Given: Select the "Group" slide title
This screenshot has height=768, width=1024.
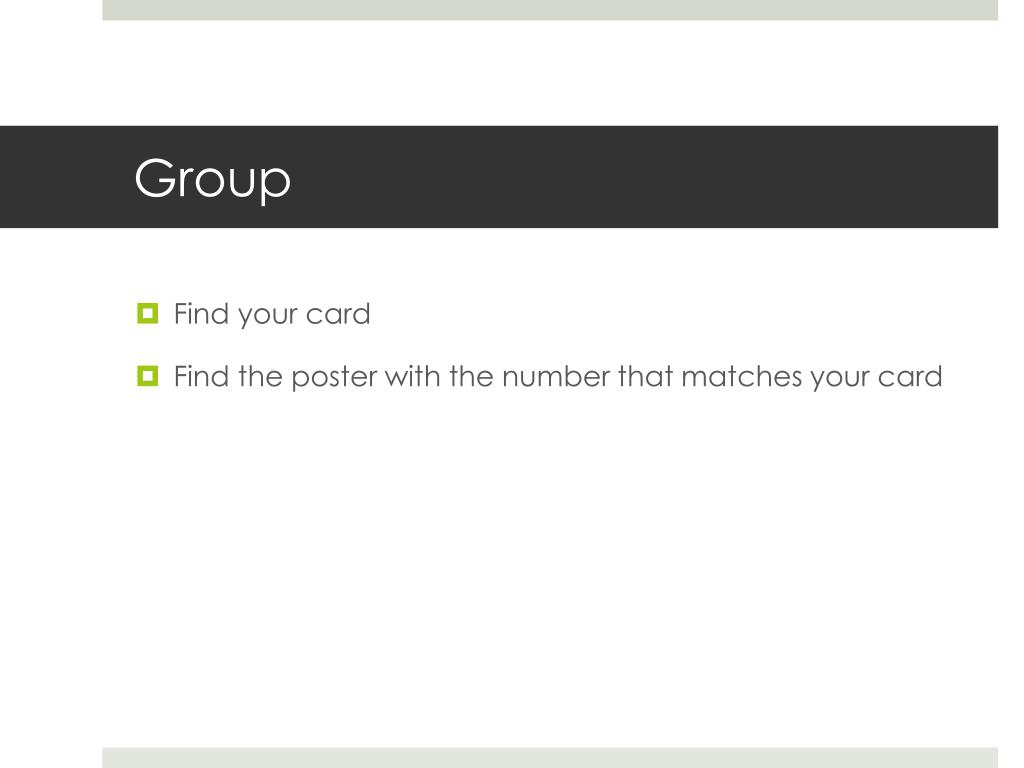Looking at the screenshot, I should [x=212, y=178].
